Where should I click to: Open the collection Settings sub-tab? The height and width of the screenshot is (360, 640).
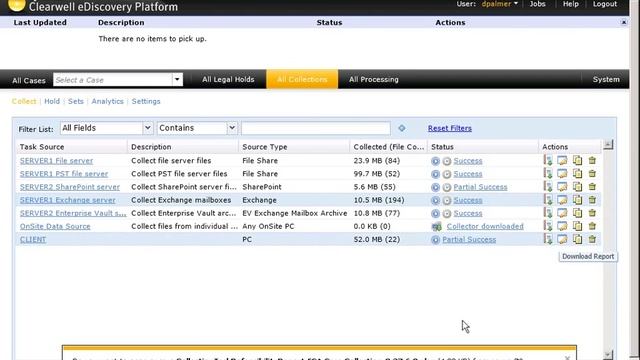coord(146,101)
